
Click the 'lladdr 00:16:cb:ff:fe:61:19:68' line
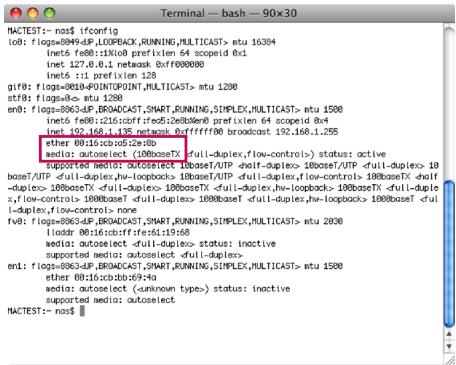click(x=118, y=232)
